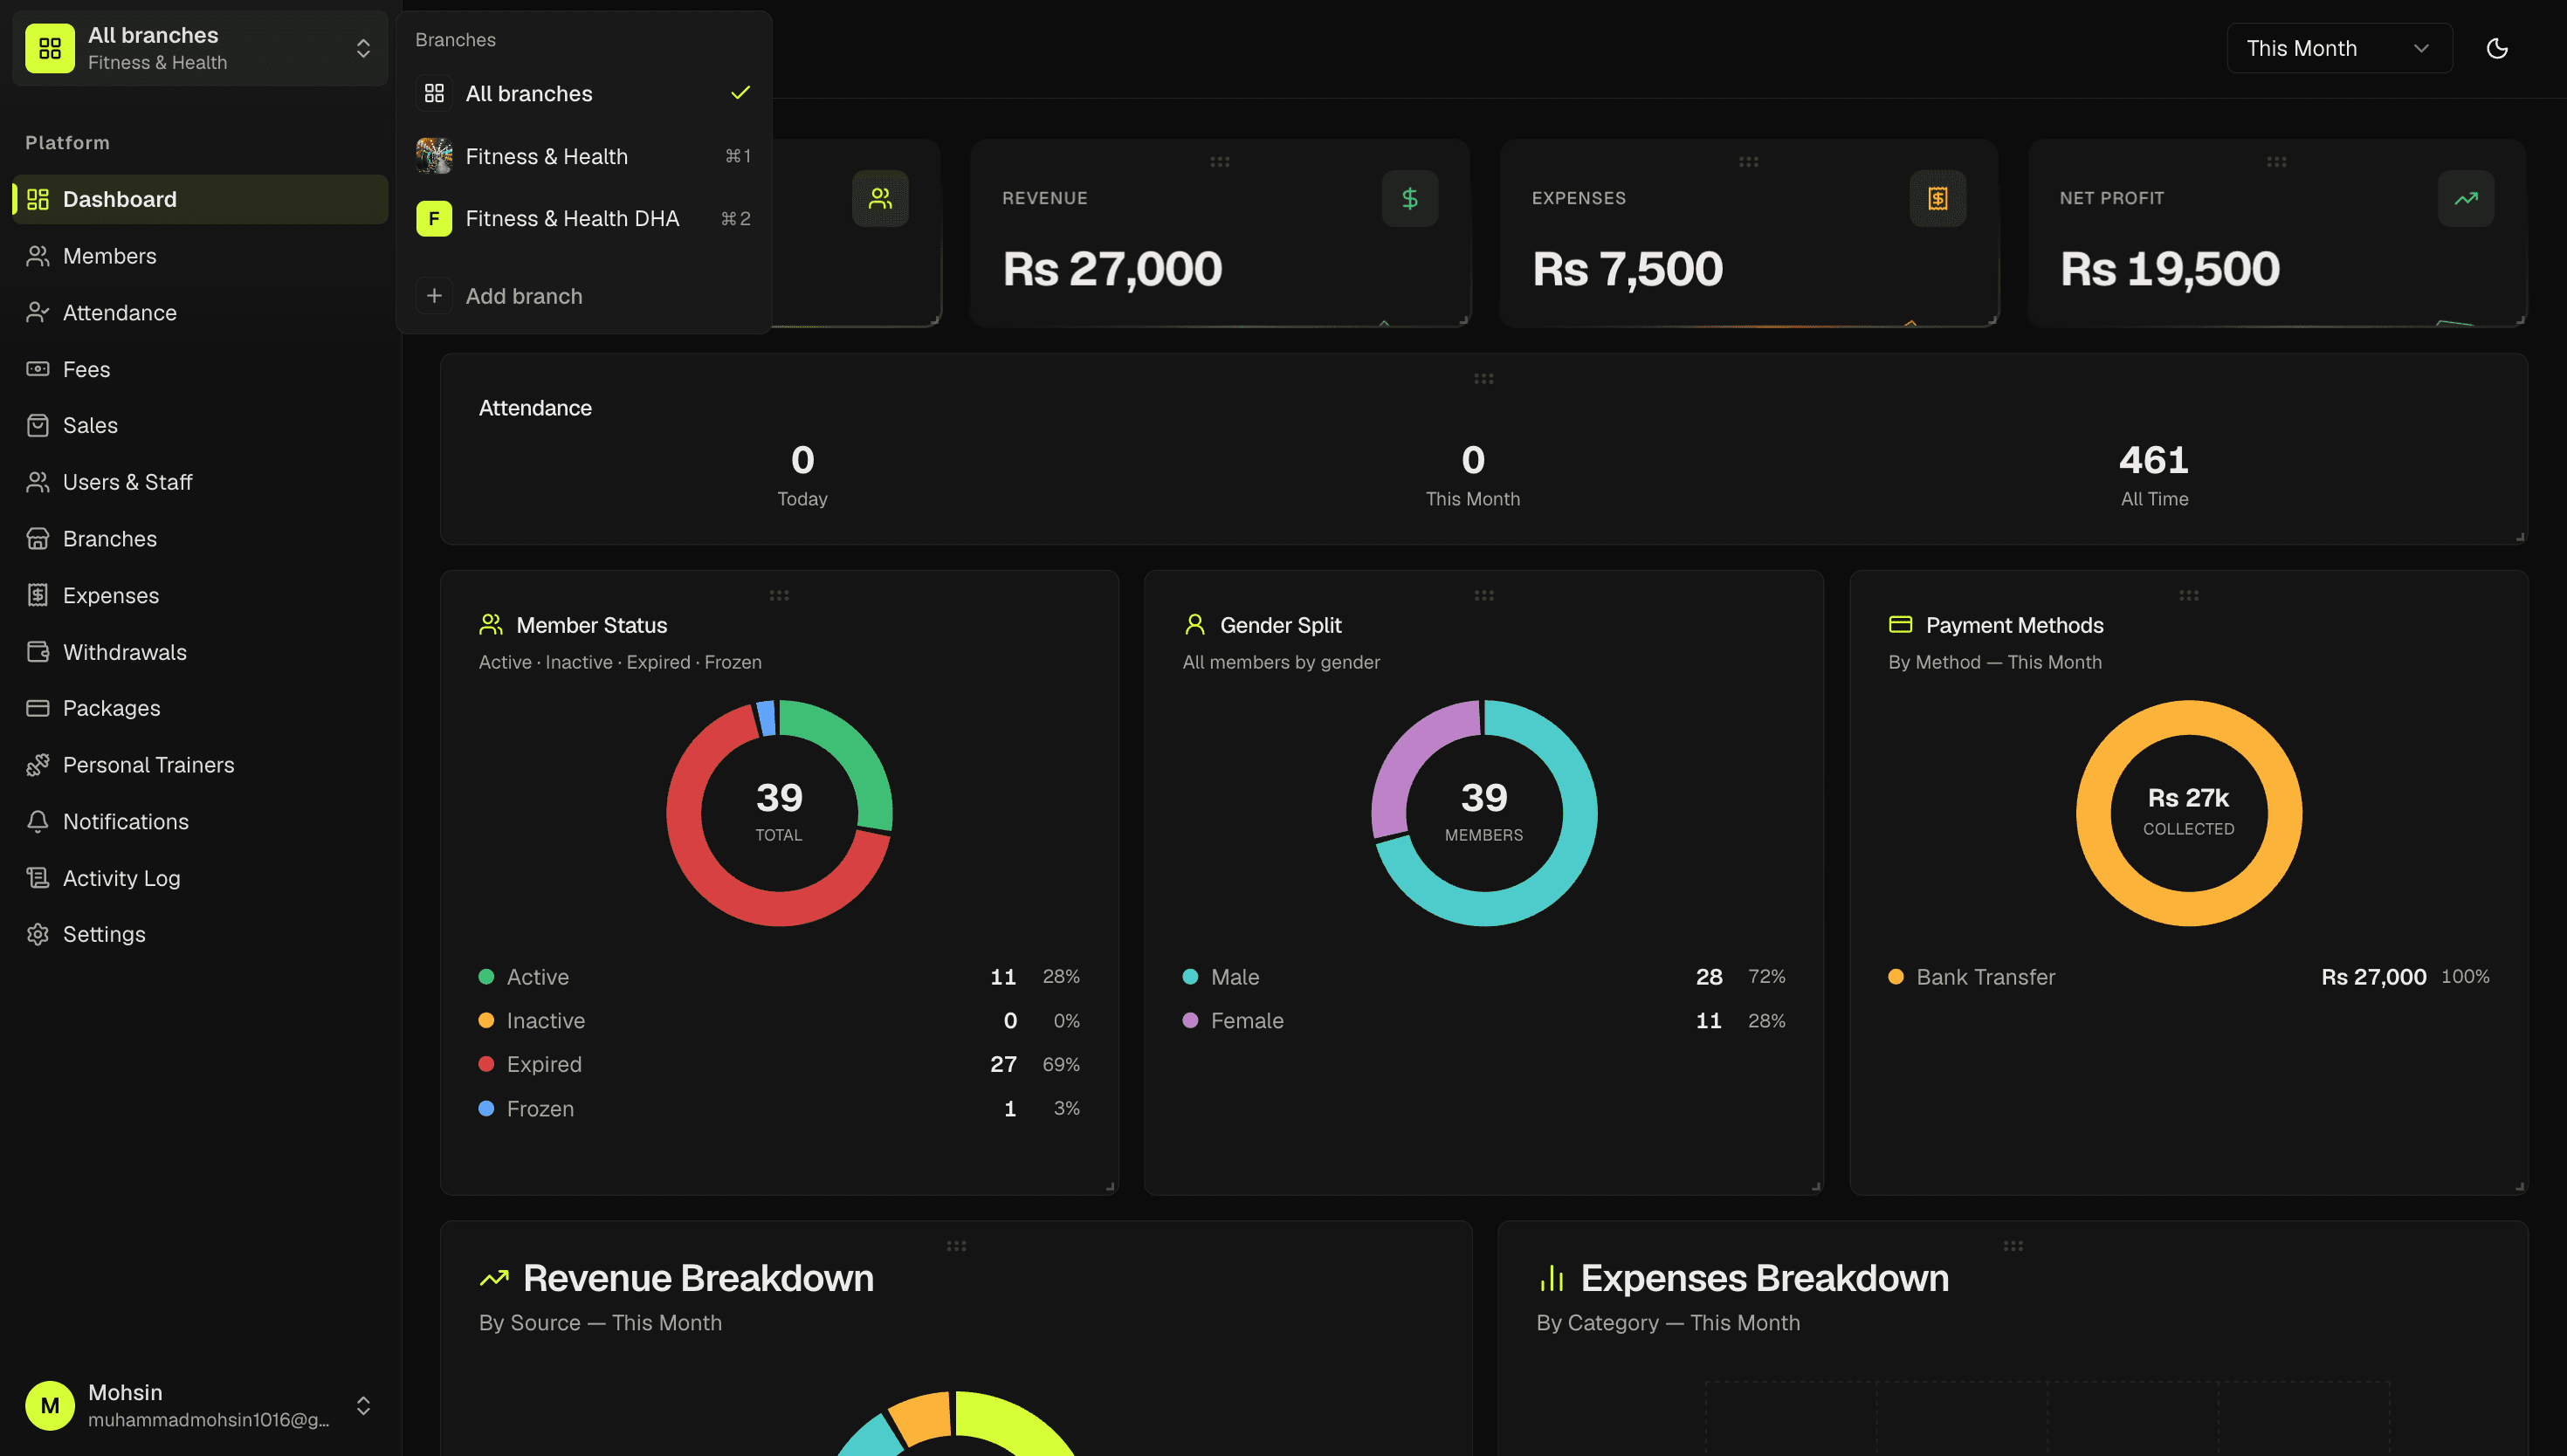Click the Fitness & Health branch avatar image
The width and height of the screenshot is (2567, 1456).
coord(434,156)
